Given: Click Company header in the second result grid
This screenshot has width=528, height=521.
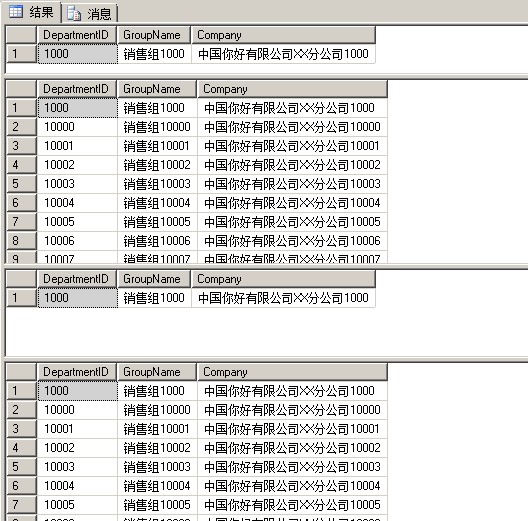Looking at the screenshot, I should coord(292,89).
